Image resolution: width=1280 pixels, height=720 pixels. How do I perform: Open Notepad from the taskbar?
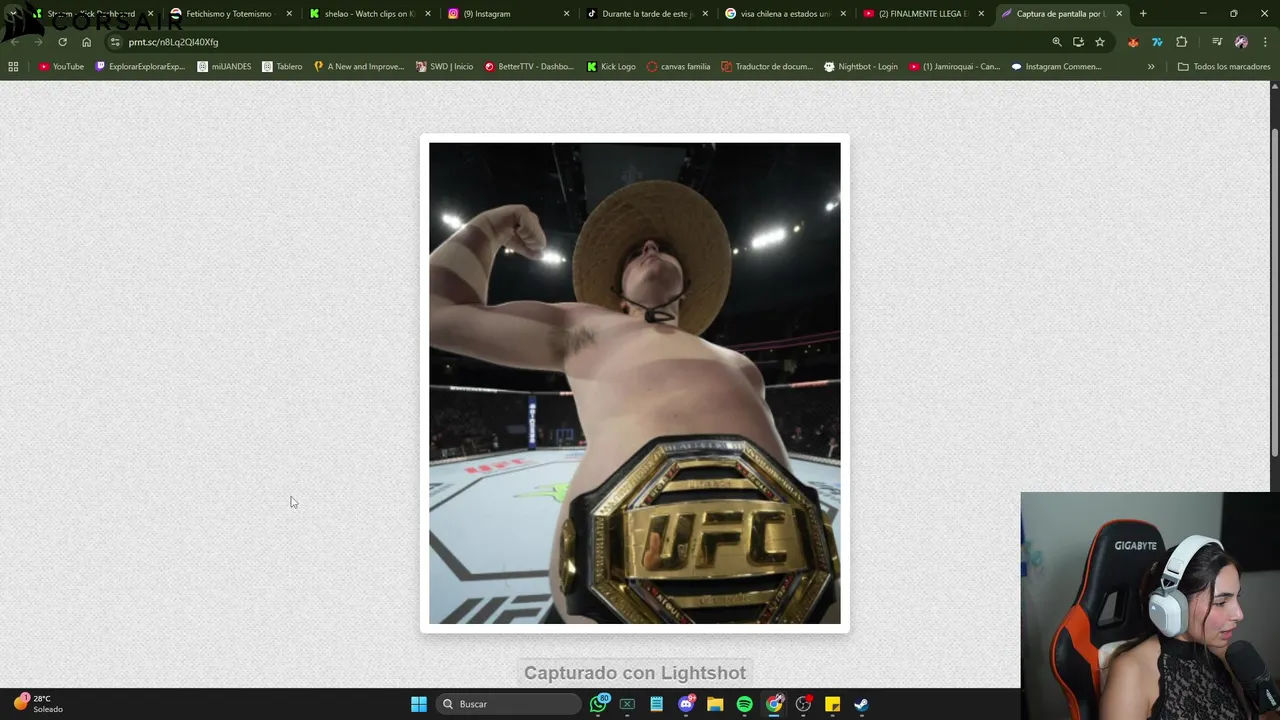[656, 704]
